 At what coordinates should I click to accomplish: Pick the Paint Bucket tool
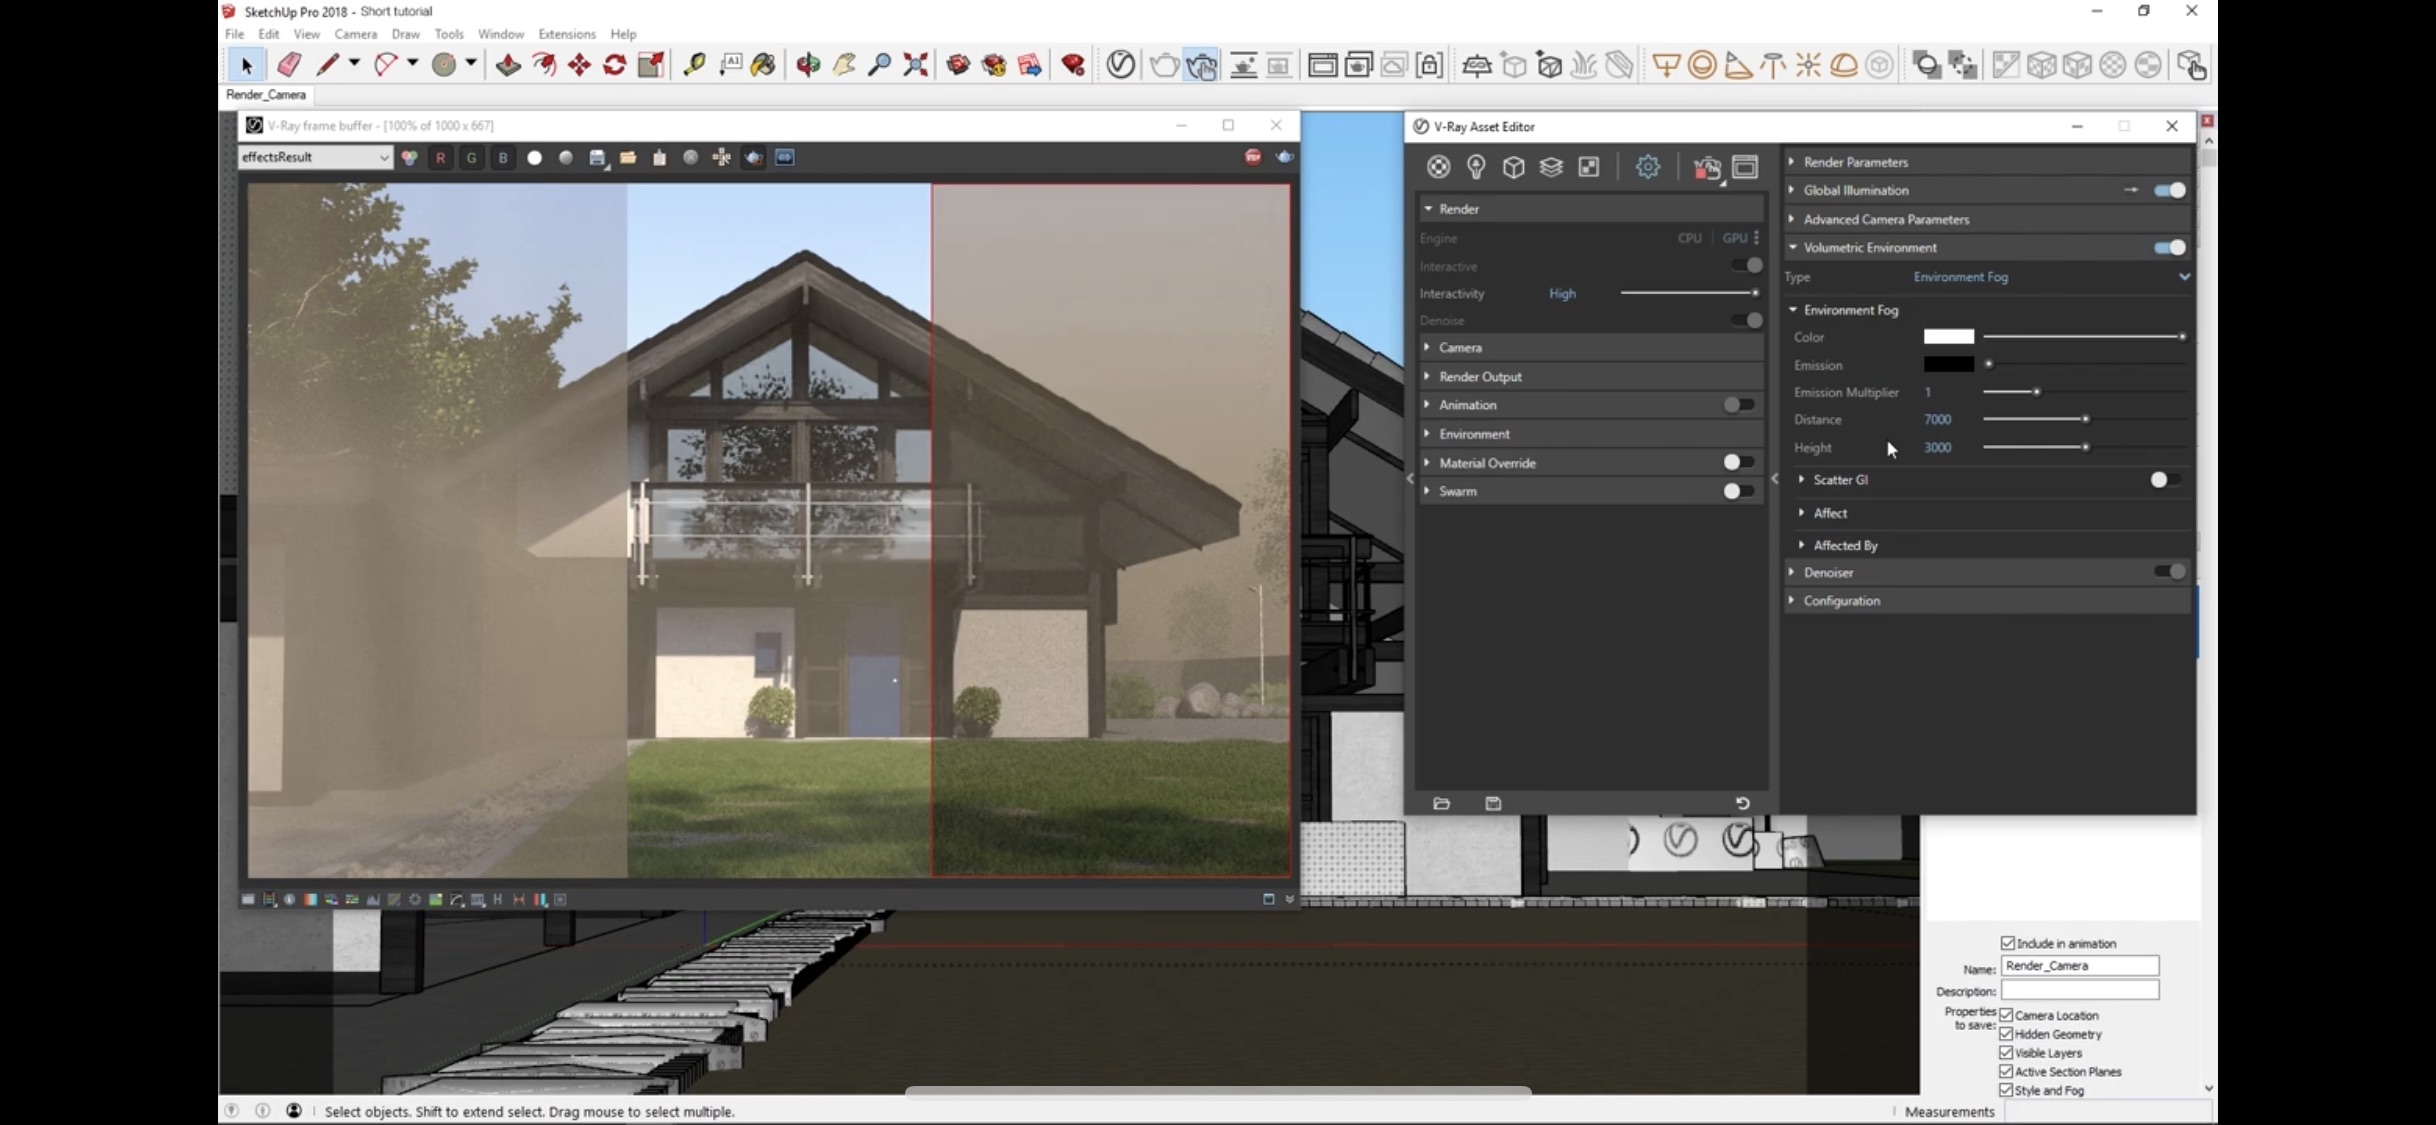pos(764,65)
